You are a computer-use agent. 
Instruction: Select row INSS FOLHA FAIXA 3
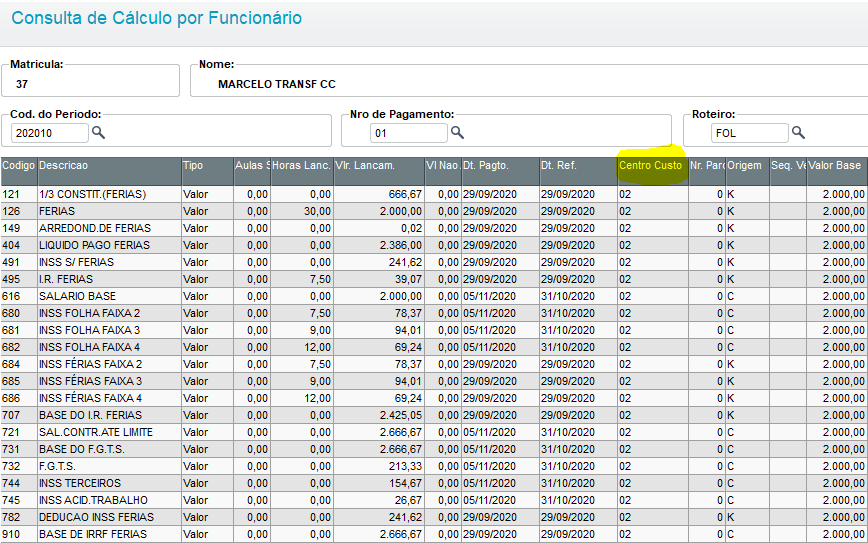click(434, 330)
